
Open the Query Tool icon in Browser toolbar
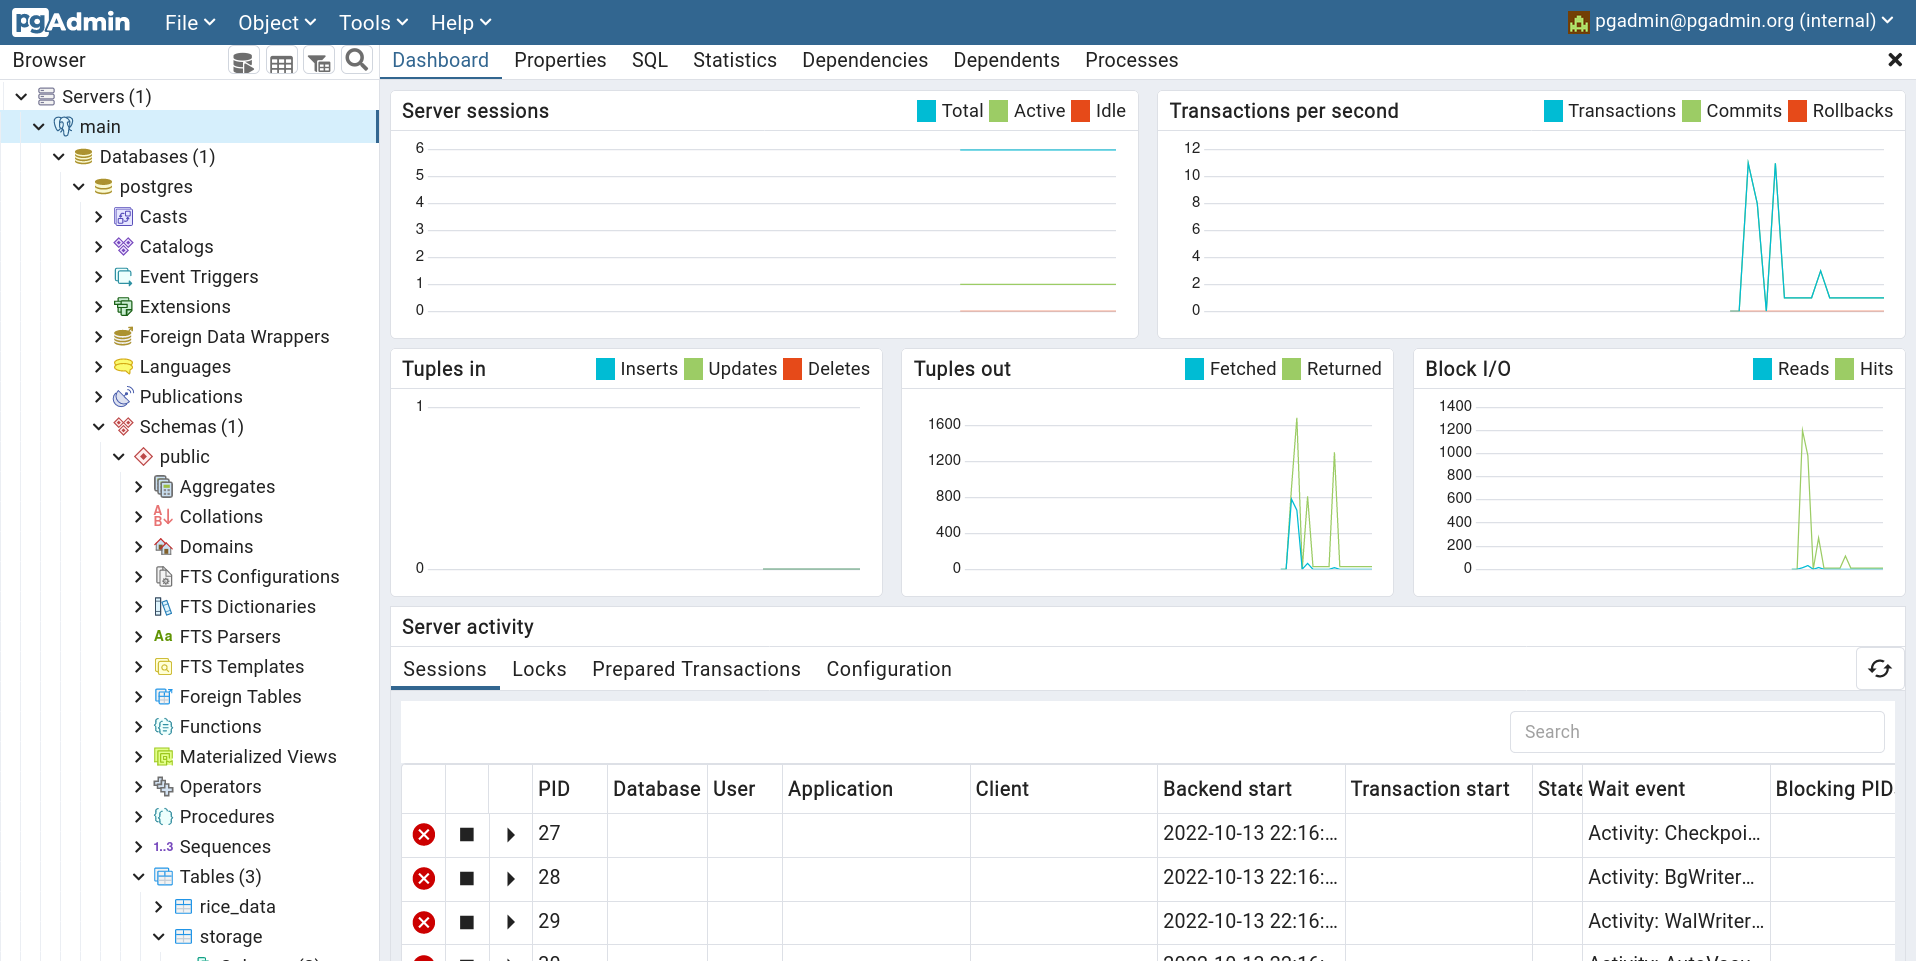[x=243, y=62]
